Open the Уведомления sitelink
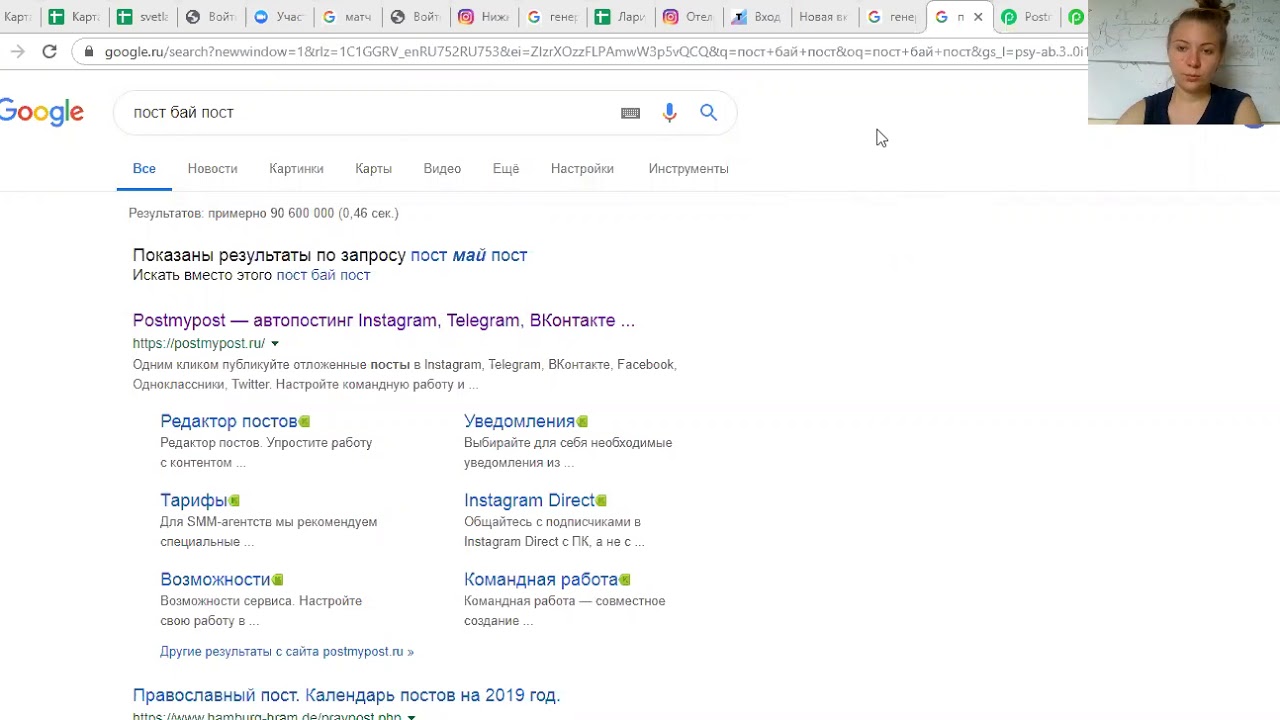 click(x=519, y=421)
